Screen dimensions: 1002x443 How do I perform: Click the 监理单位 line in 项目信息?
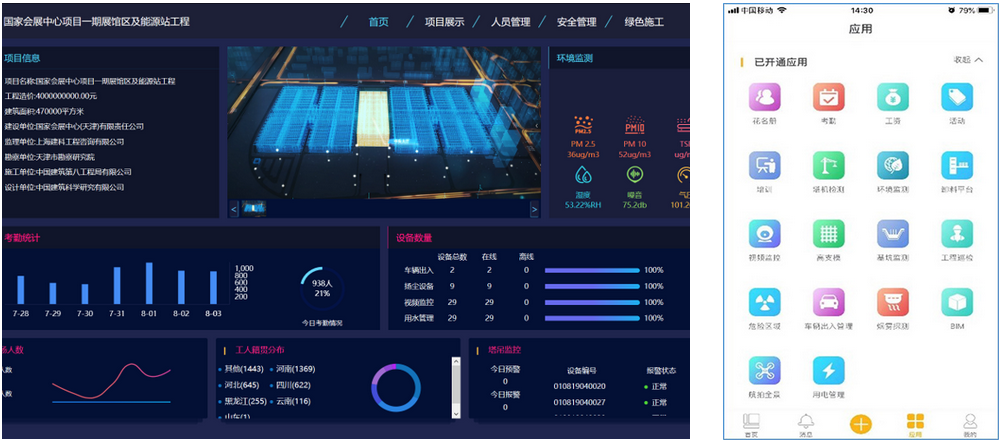[x=65, y=142]
